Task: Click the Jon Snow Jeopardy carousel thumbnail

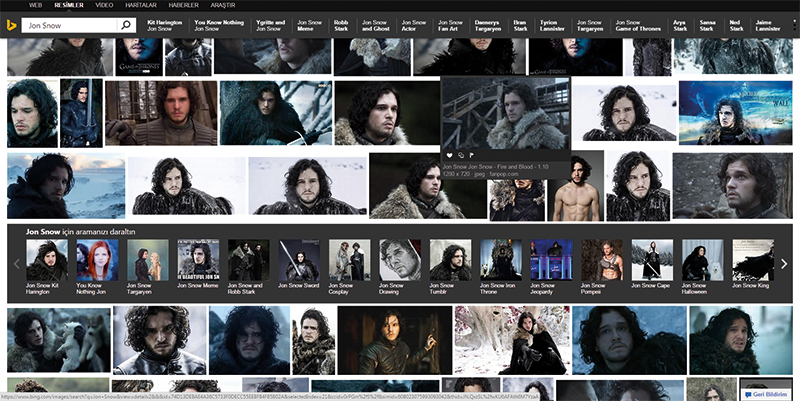Action: 552,260
